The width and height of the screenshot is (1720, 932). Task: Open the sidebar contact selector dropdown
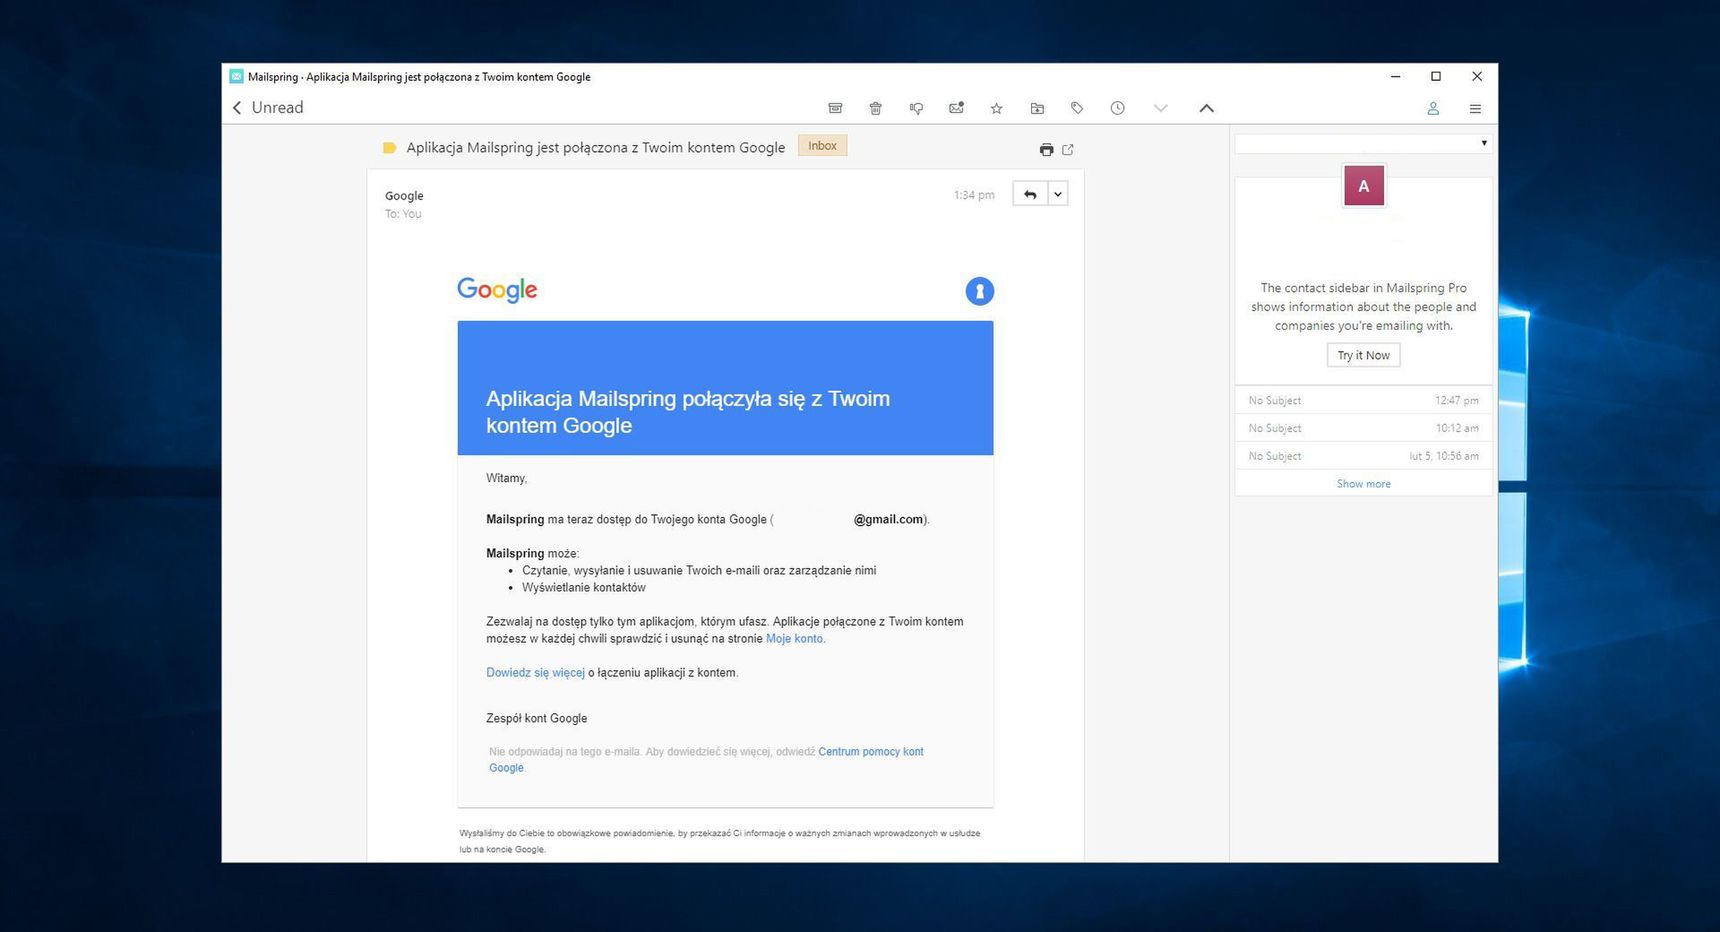[x=1363, y=144]
